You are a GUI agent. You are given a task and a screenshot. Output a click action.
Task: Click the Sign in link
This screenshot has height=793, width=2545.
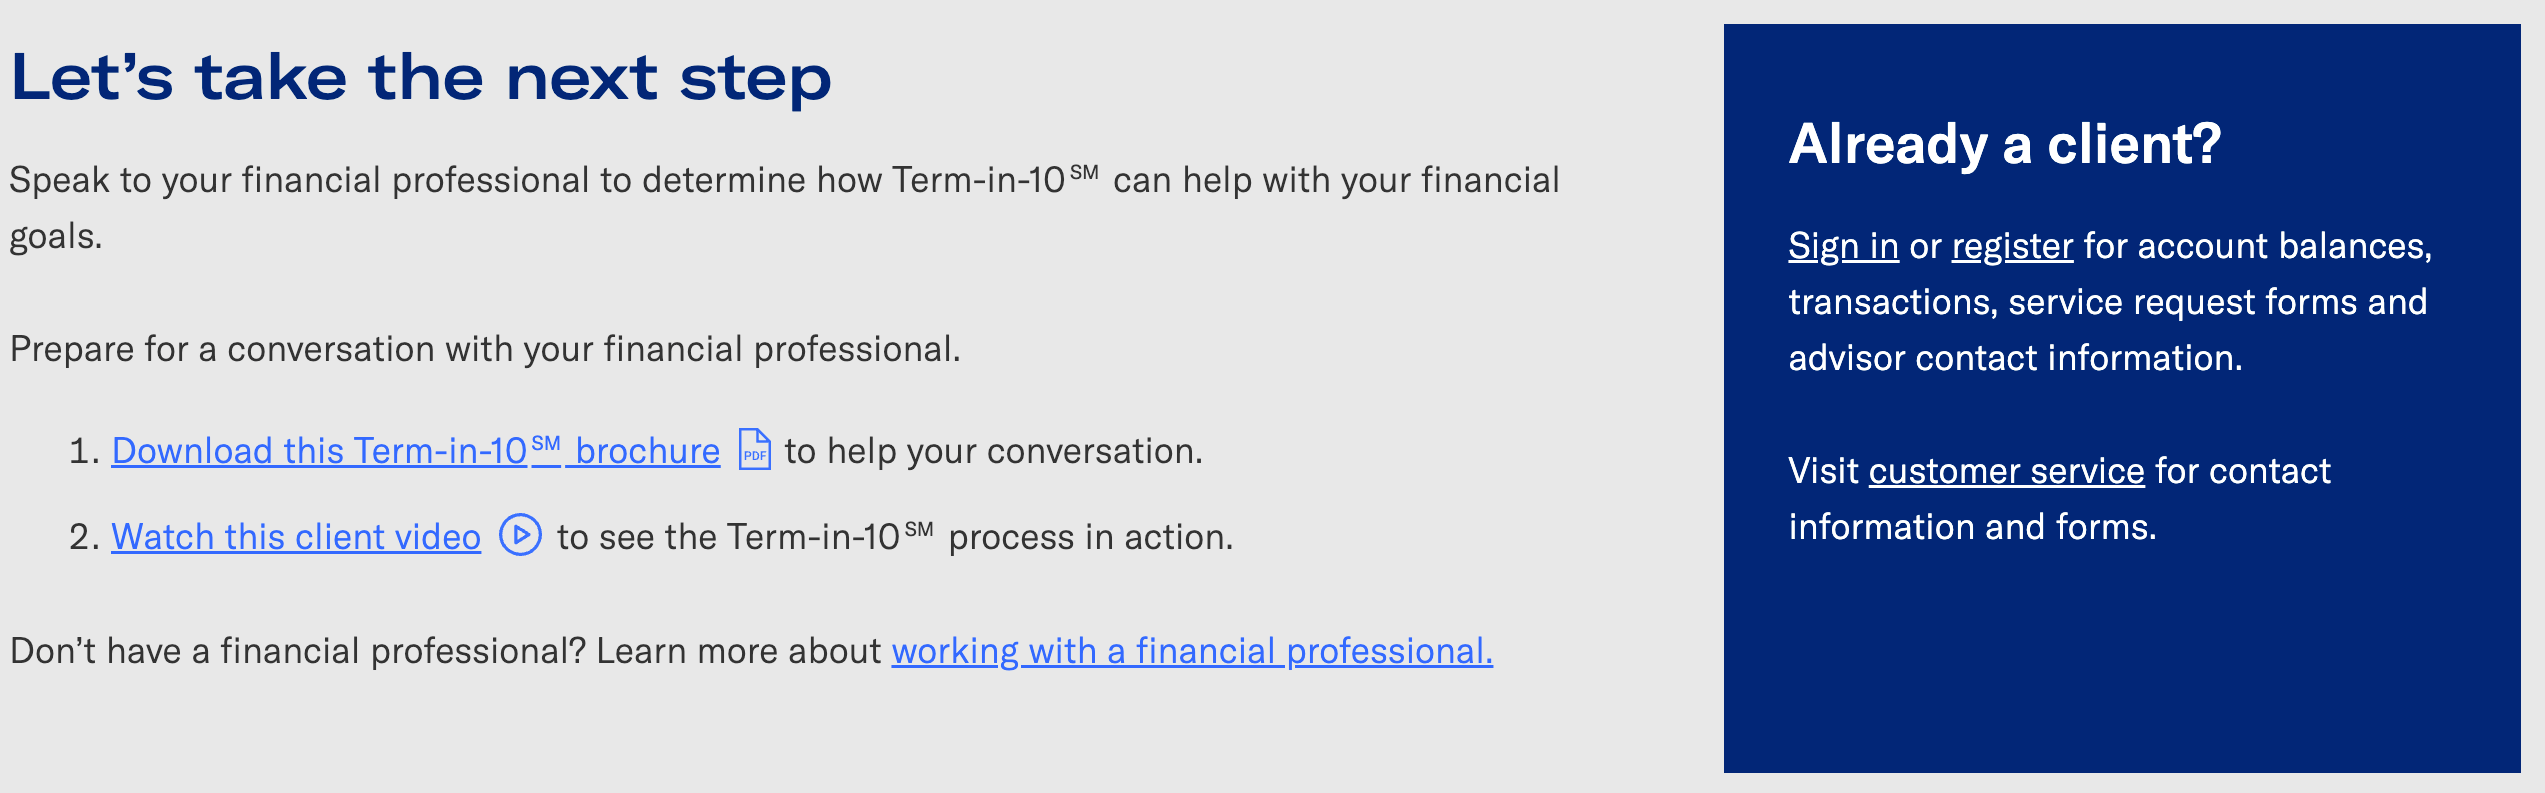[1843, 246]
